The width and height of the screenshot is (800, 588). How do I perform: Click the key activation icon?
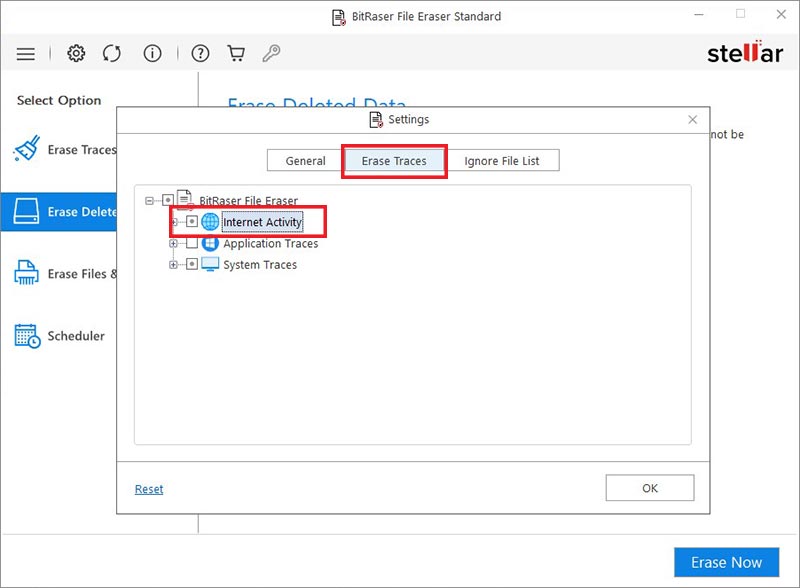(271, 53)
